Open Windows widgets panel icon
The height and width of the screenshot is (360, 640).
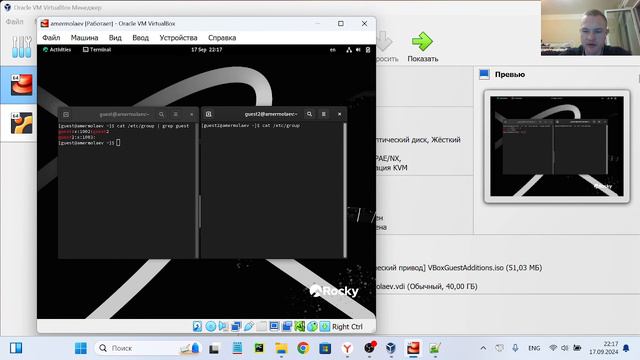16,348
